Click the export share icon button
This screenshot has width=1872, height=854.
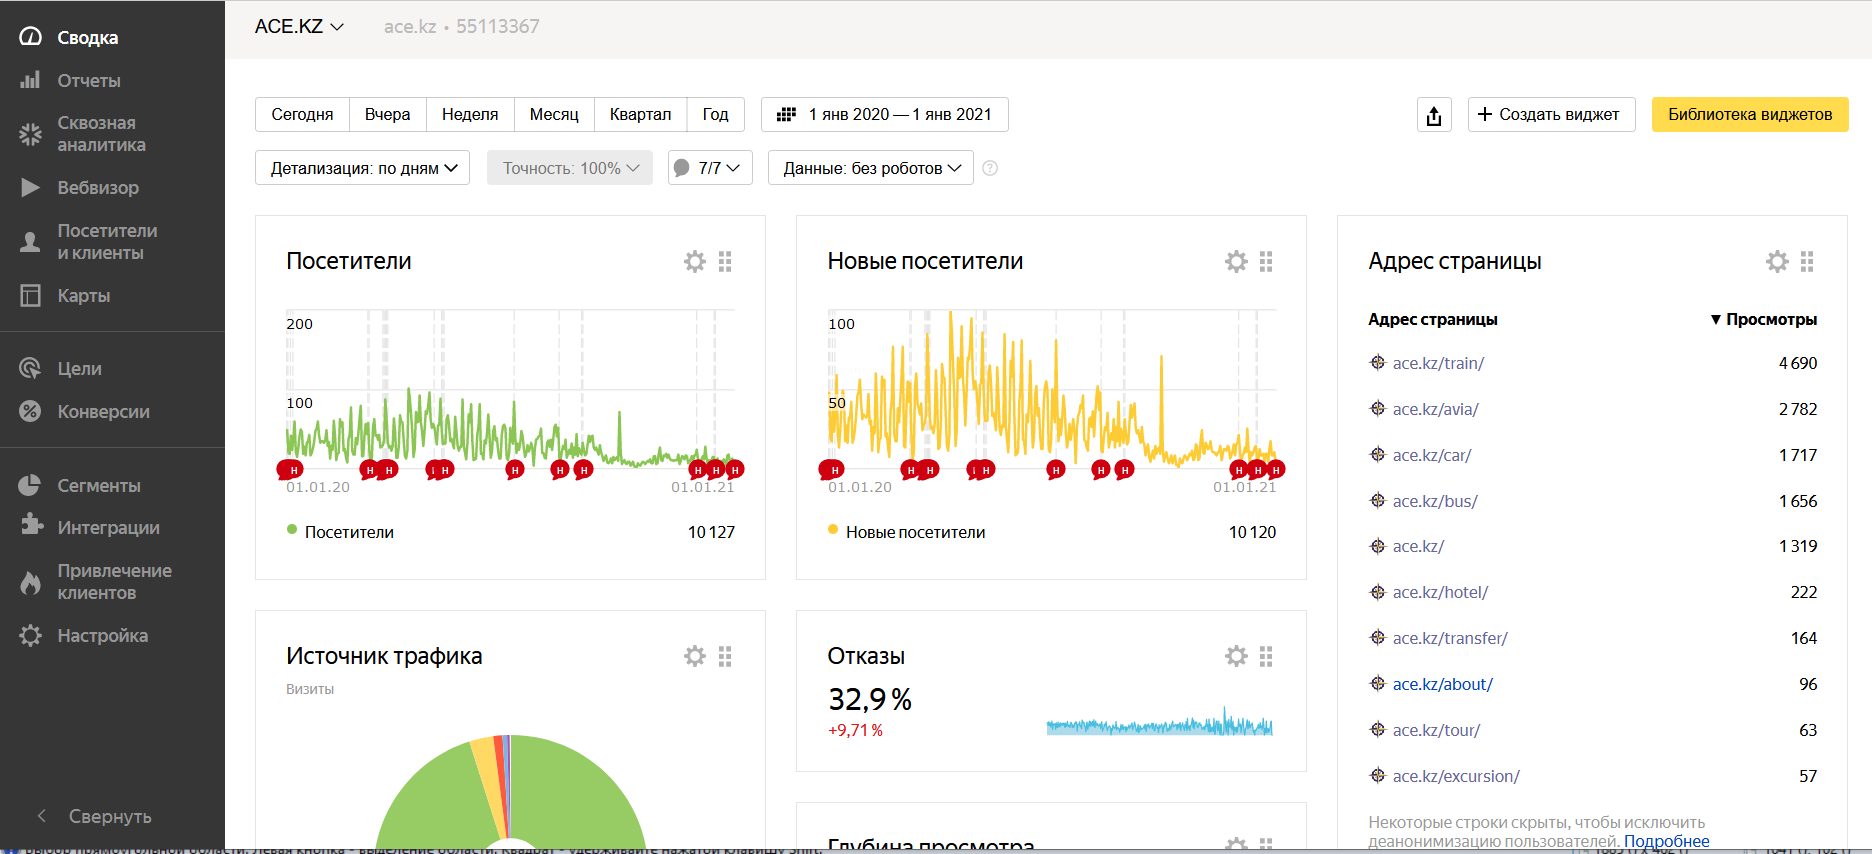click(x=1434, y=115)
